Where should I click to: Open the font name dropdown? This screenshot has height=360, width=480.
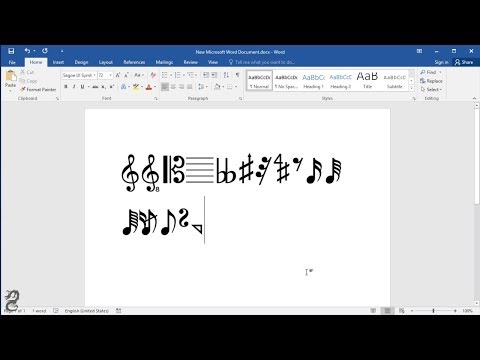pos(94,75)
